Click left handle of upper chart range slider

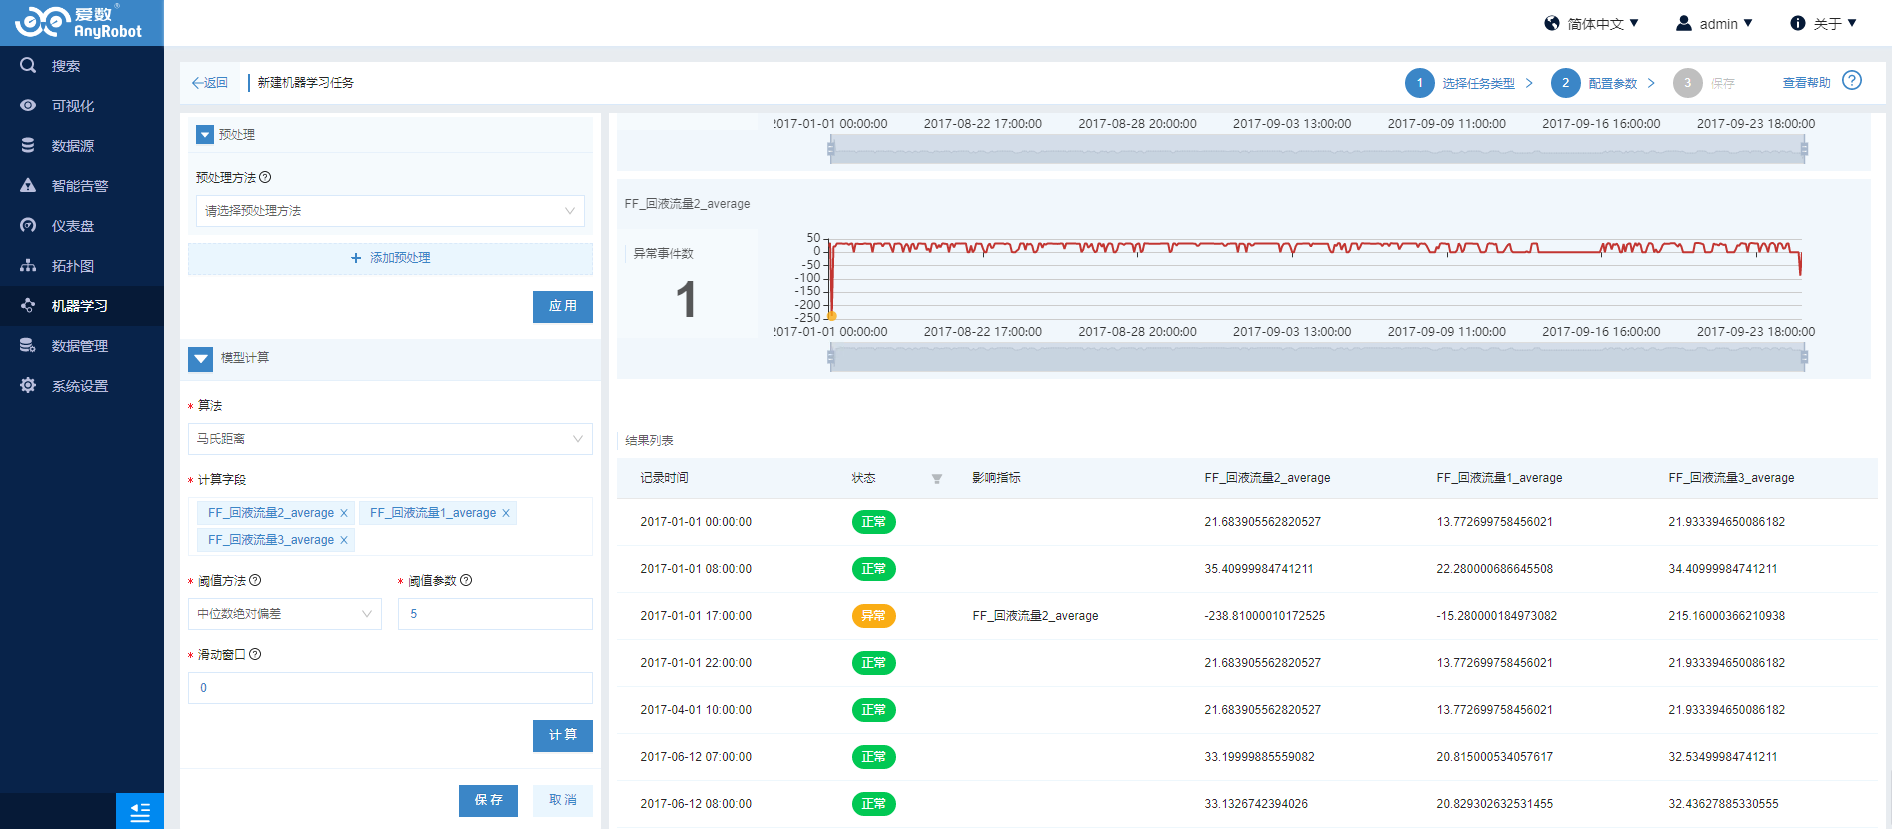(830, 149)
